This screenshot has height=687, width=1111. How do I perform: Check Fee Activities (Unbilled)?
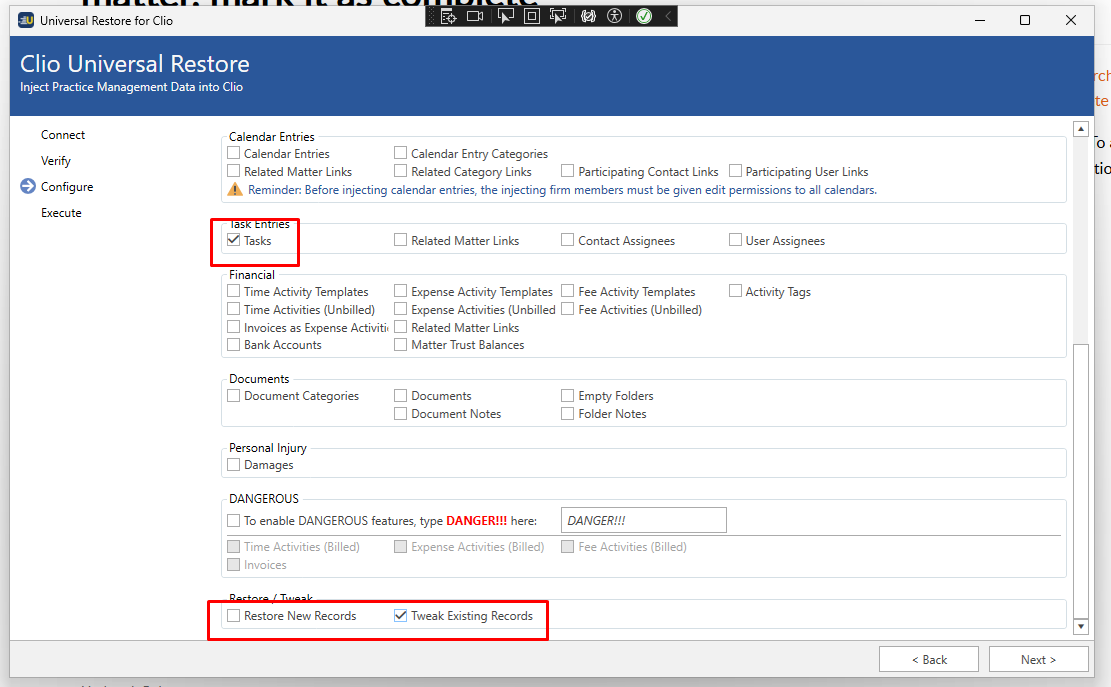click(x=568, y=309)
